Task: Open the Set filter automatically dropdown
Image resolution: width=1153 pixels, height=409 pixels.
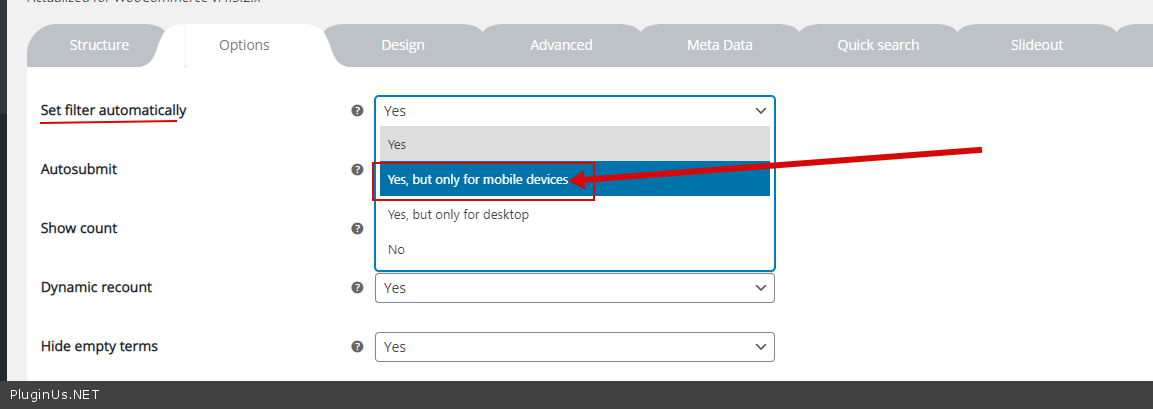Action: click(574, 111)
